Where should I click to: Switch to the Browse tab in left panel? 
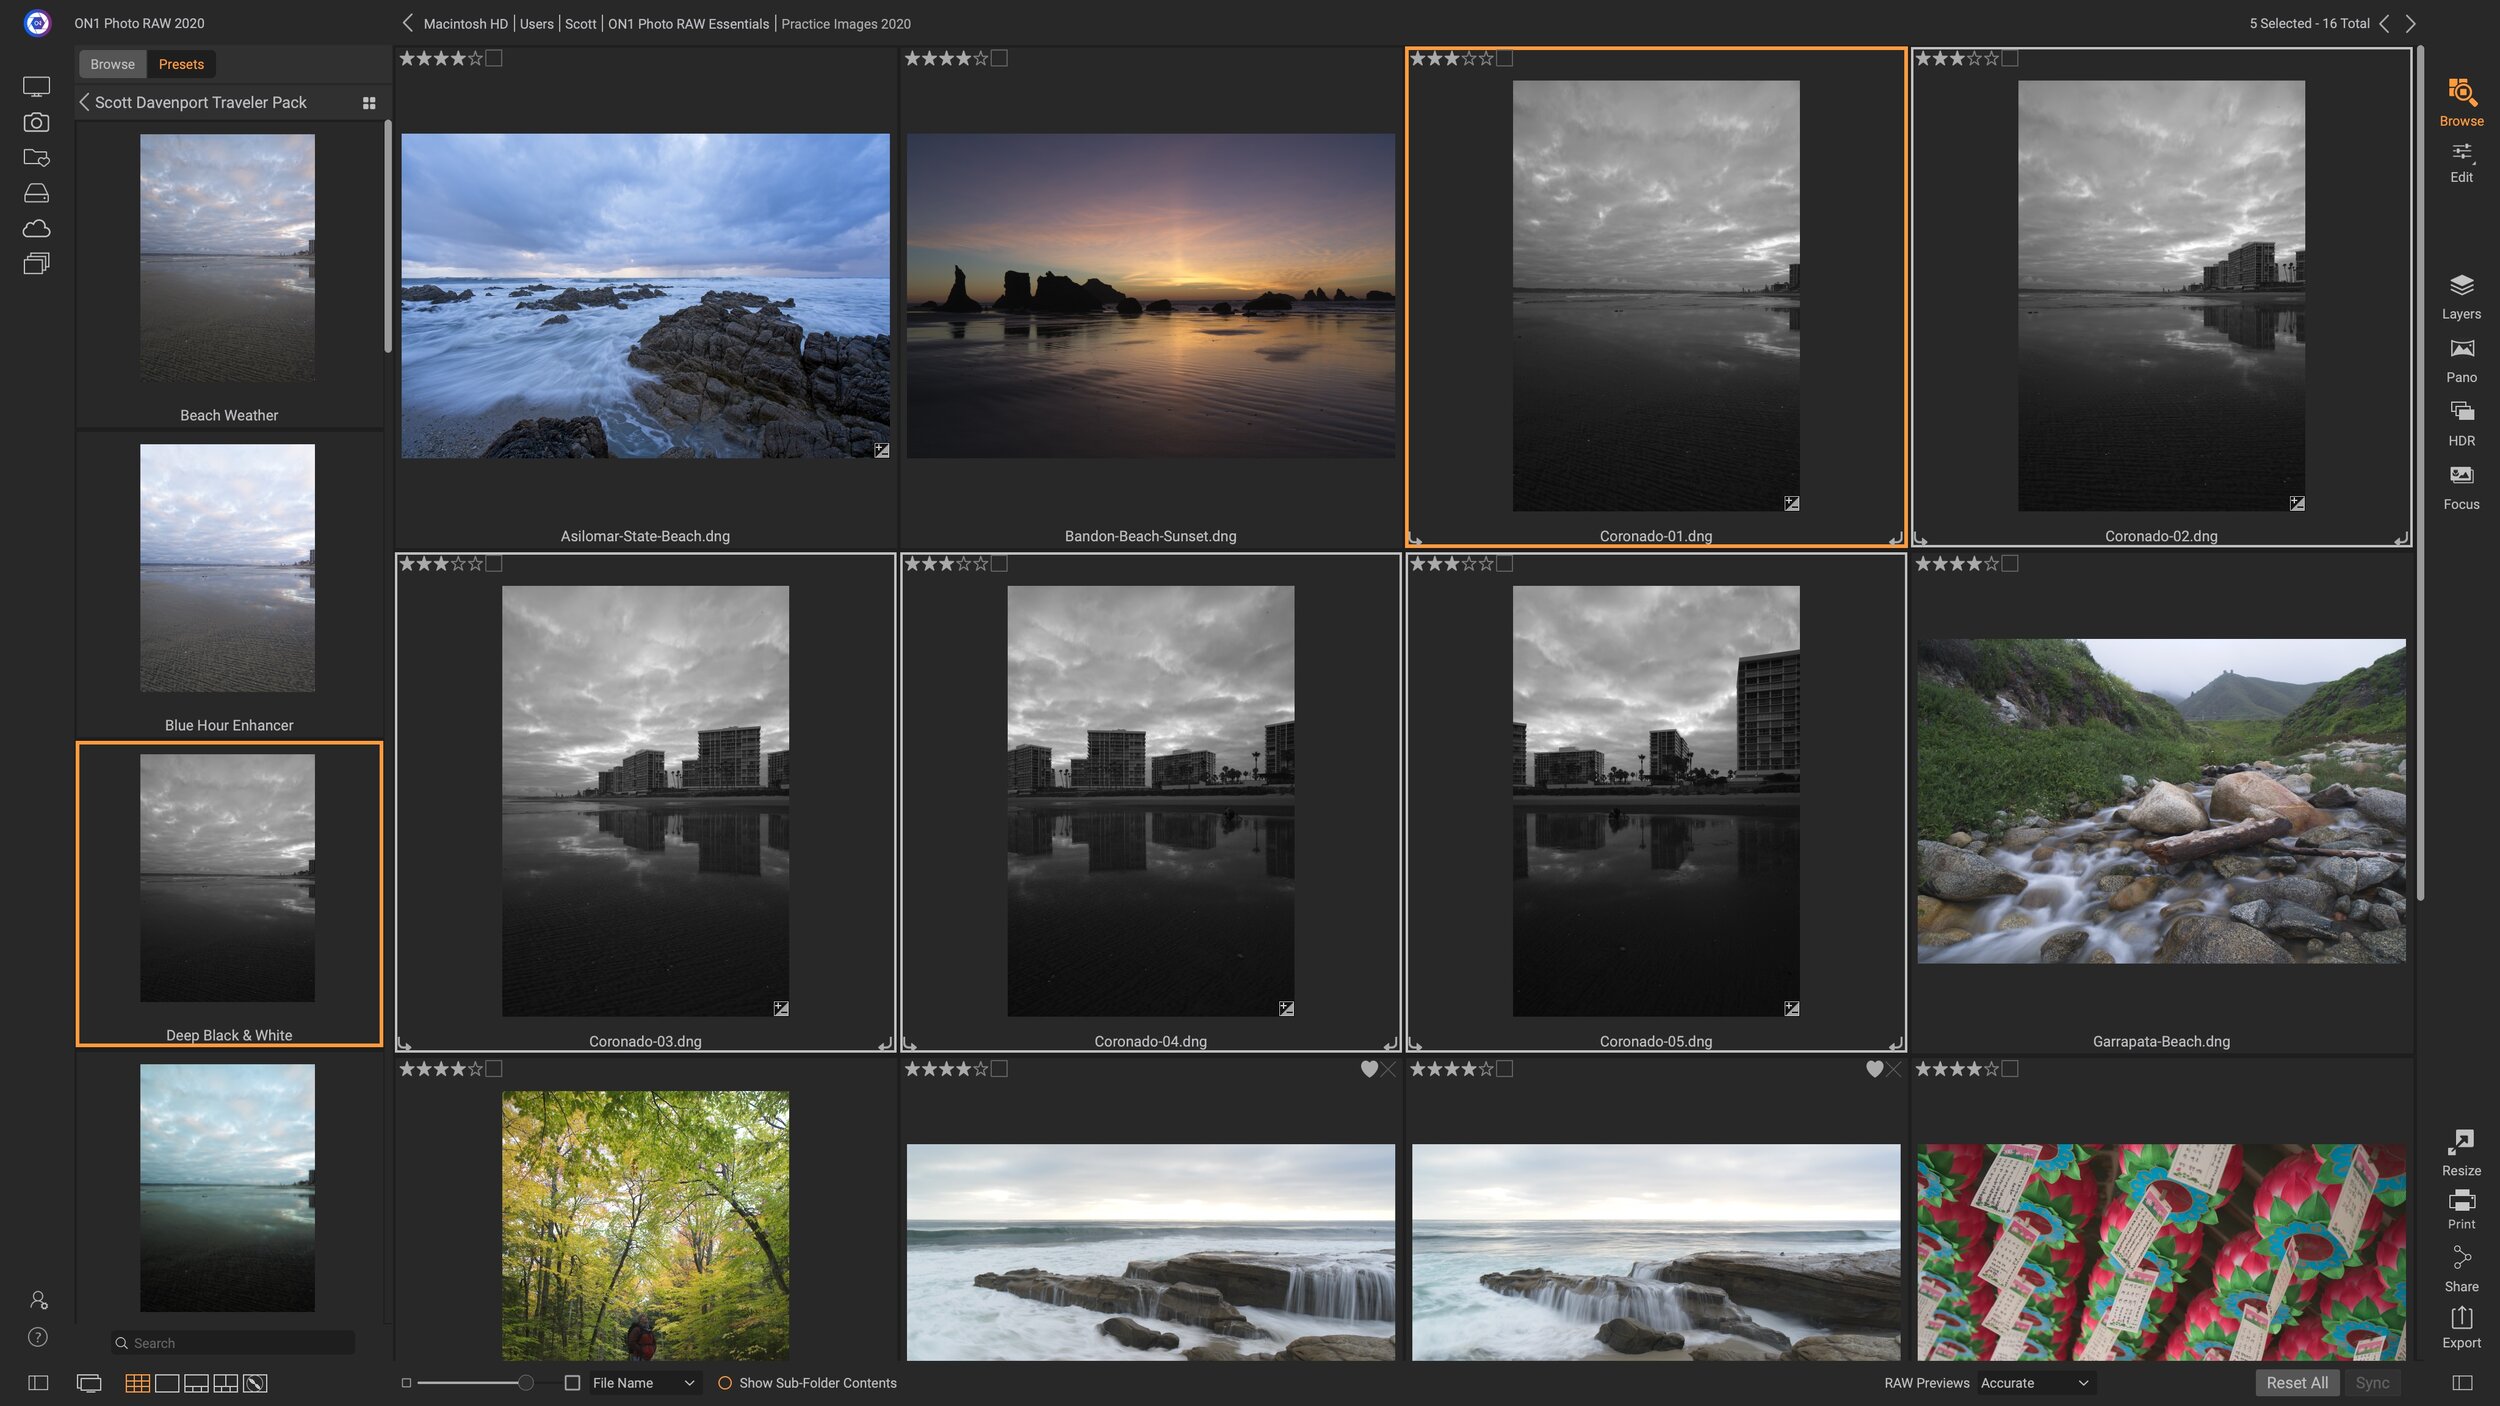(x=112, y=64)
